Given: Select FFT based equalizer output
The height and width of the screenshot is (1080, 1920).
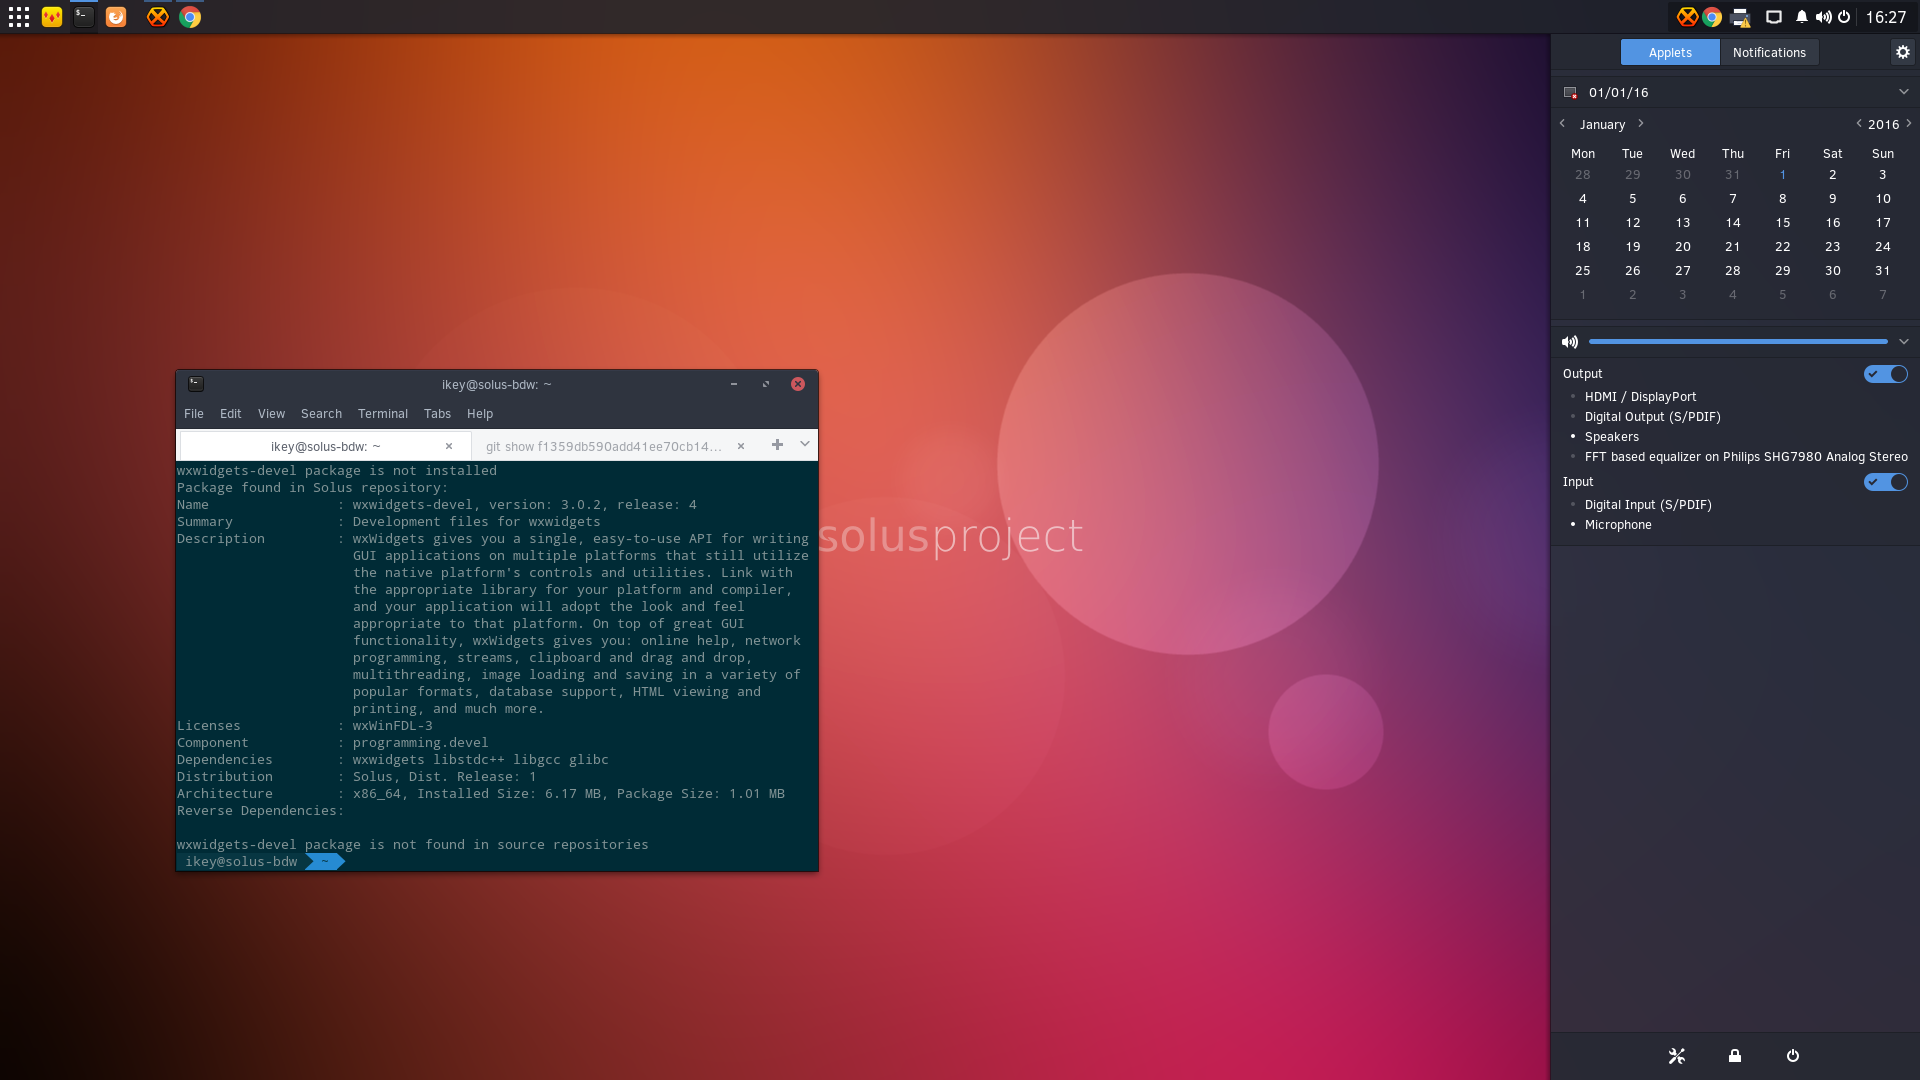Looking at the screenshot, I should [x=1746, y=457].
